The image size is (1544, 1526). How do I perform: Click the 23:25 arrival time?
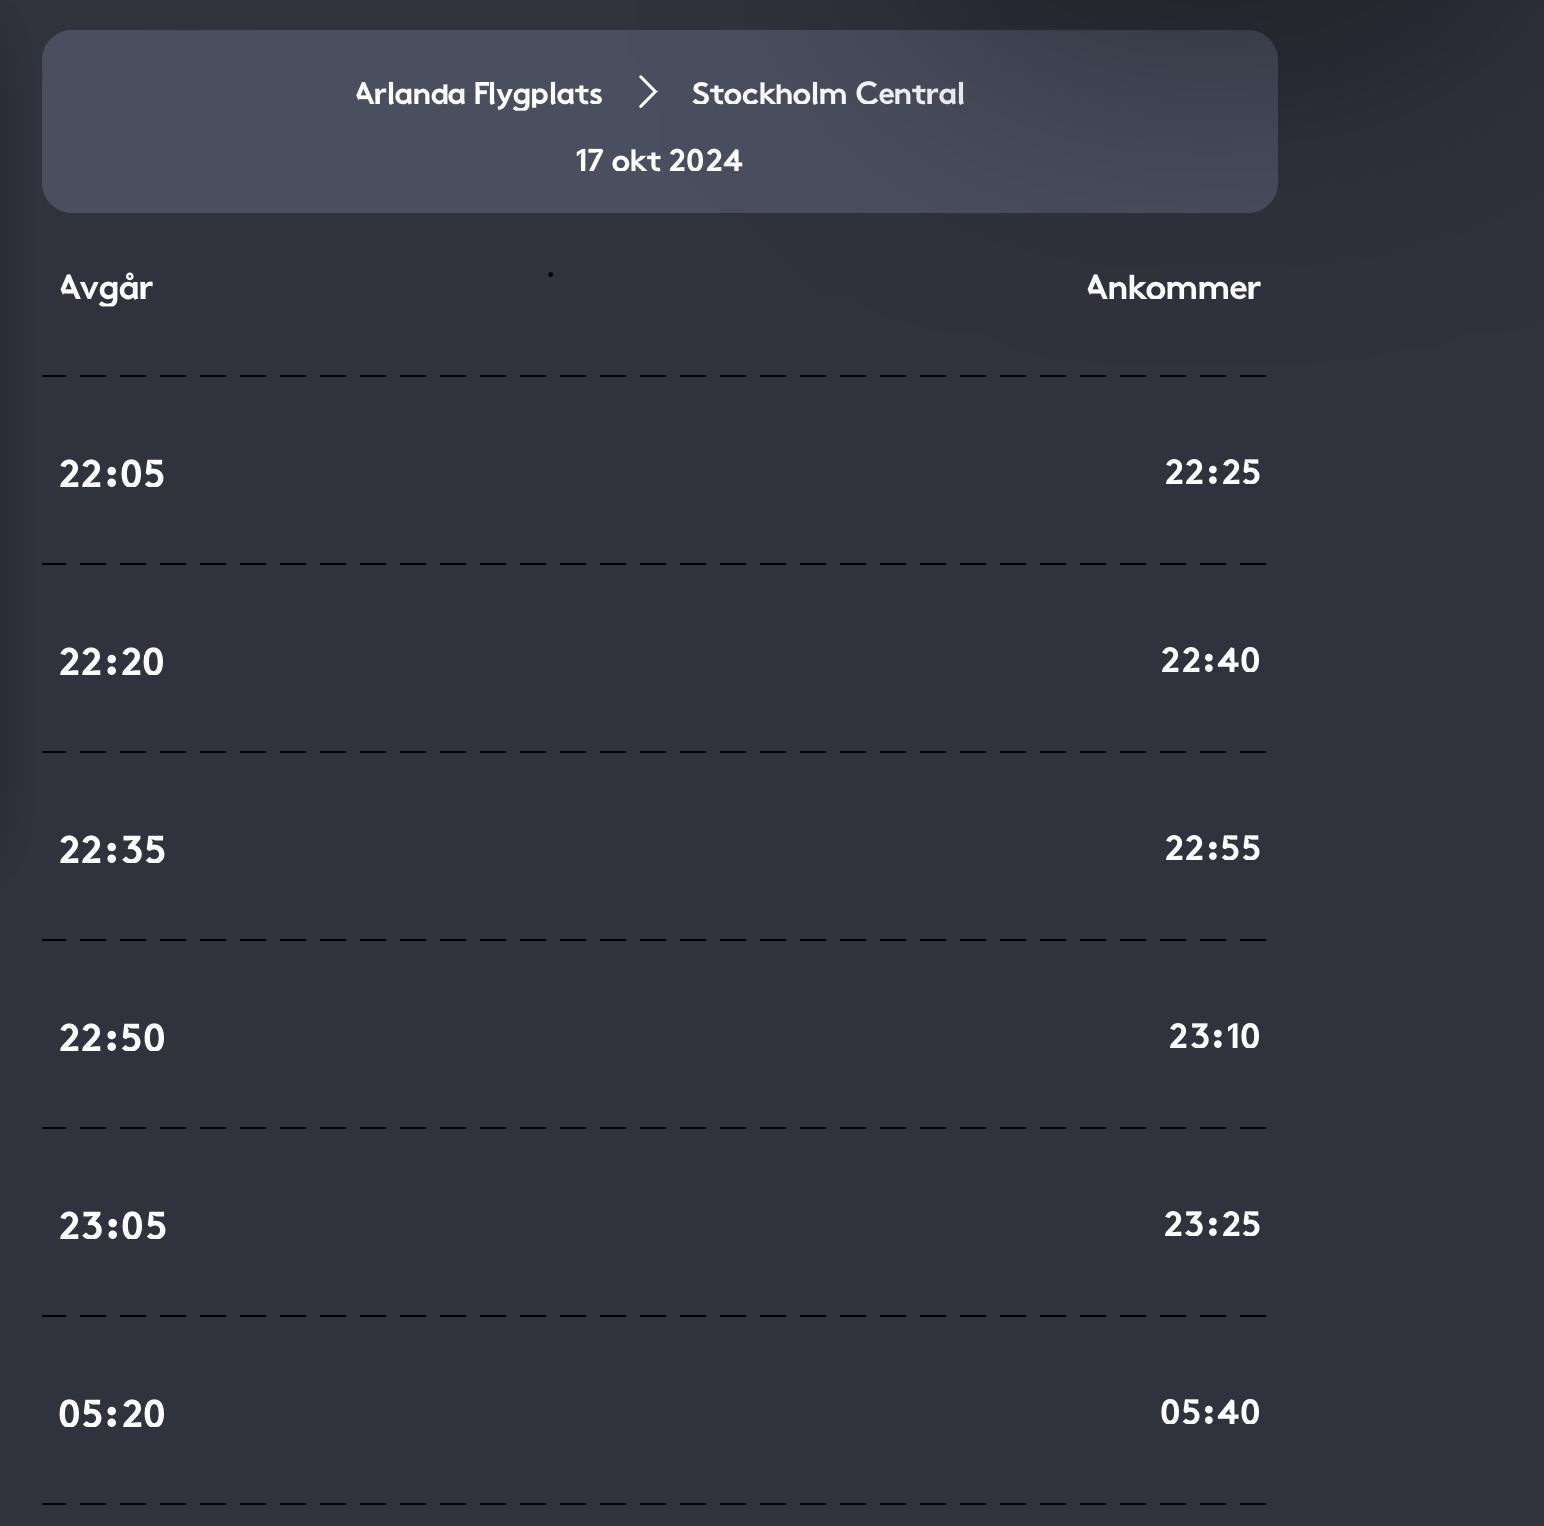[x=1212, y=1224]
